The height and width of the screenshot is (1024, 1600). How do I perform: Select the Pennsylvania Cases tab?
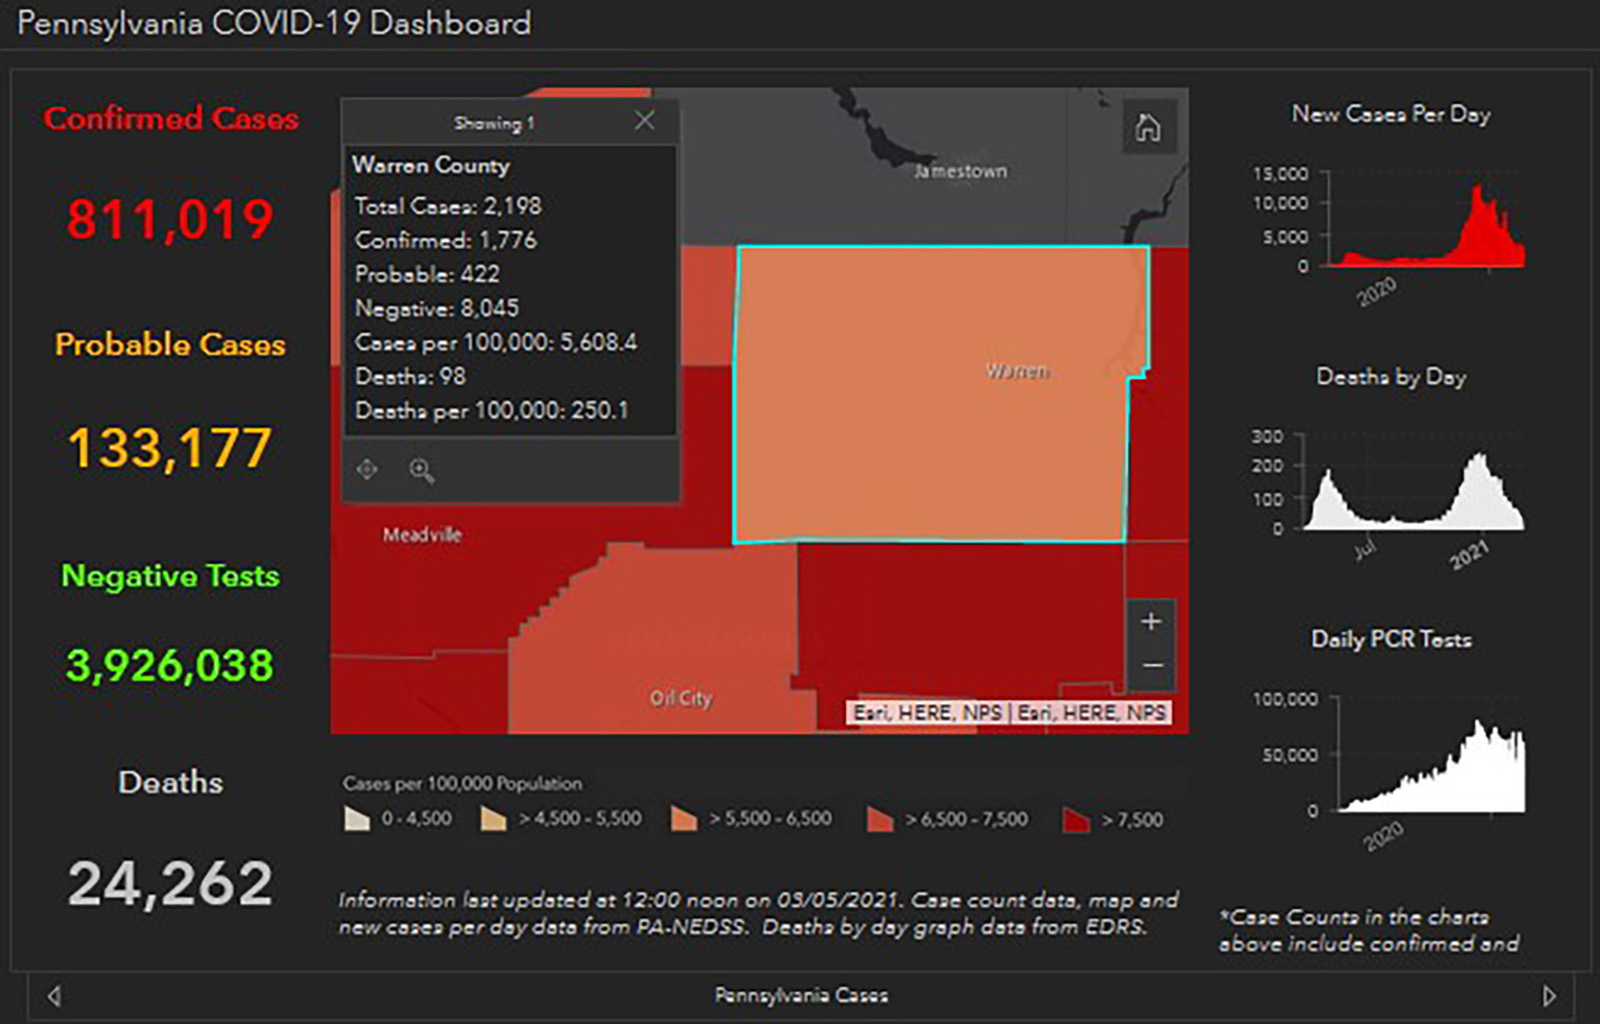pyautogui.click(x=801, y=995)
